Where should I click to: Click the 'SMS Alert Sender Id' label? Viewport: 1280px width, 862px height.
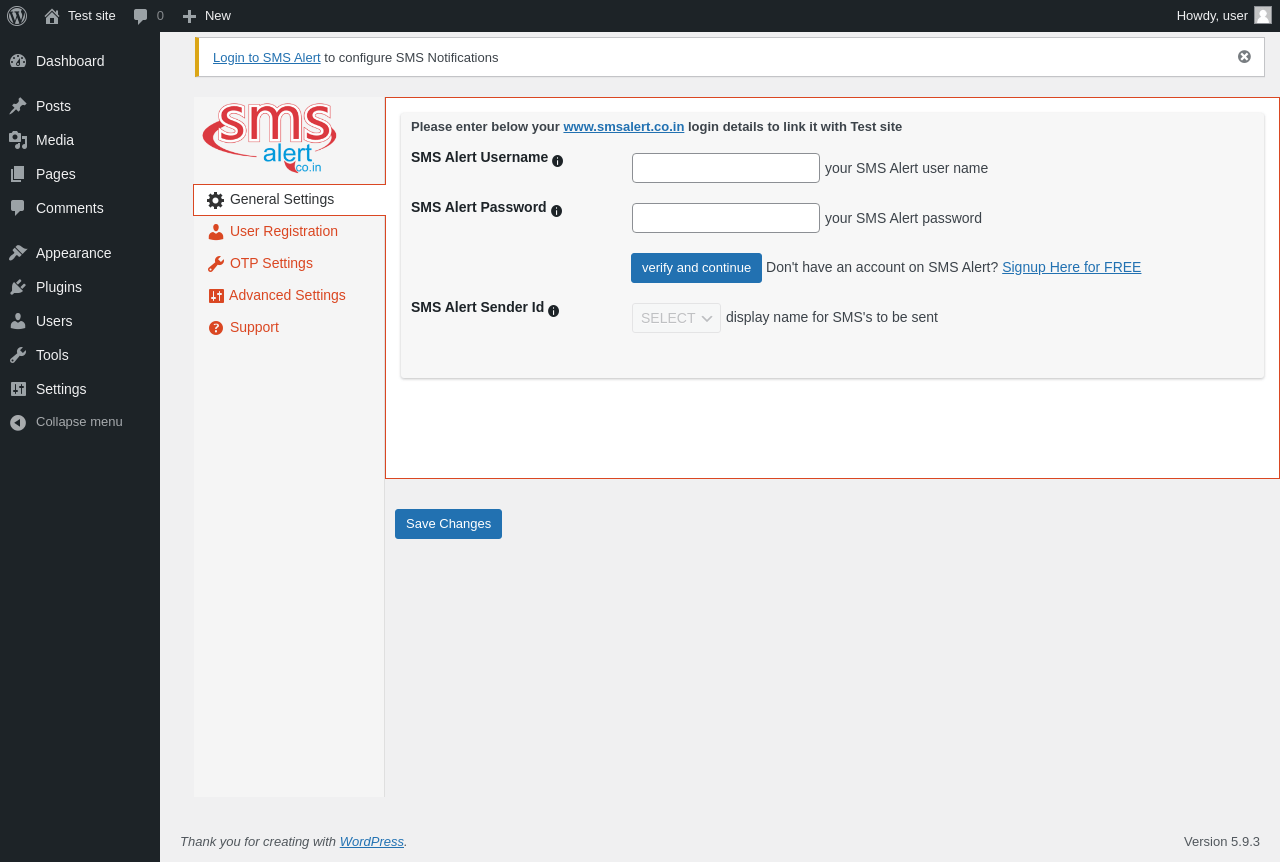tap(477, 307)
